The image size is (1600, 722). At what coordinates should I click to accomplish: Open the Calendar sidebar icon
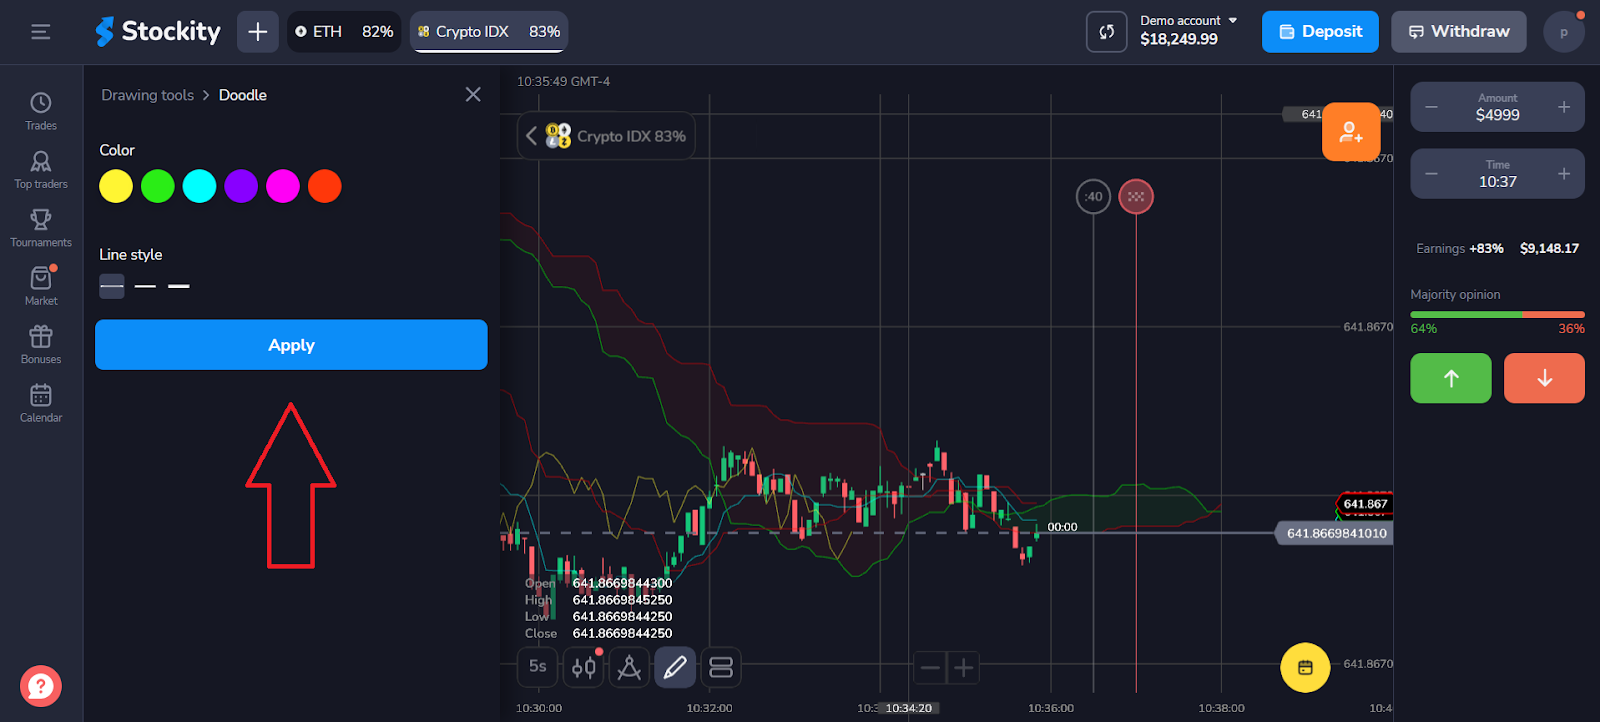pos(41,402)
